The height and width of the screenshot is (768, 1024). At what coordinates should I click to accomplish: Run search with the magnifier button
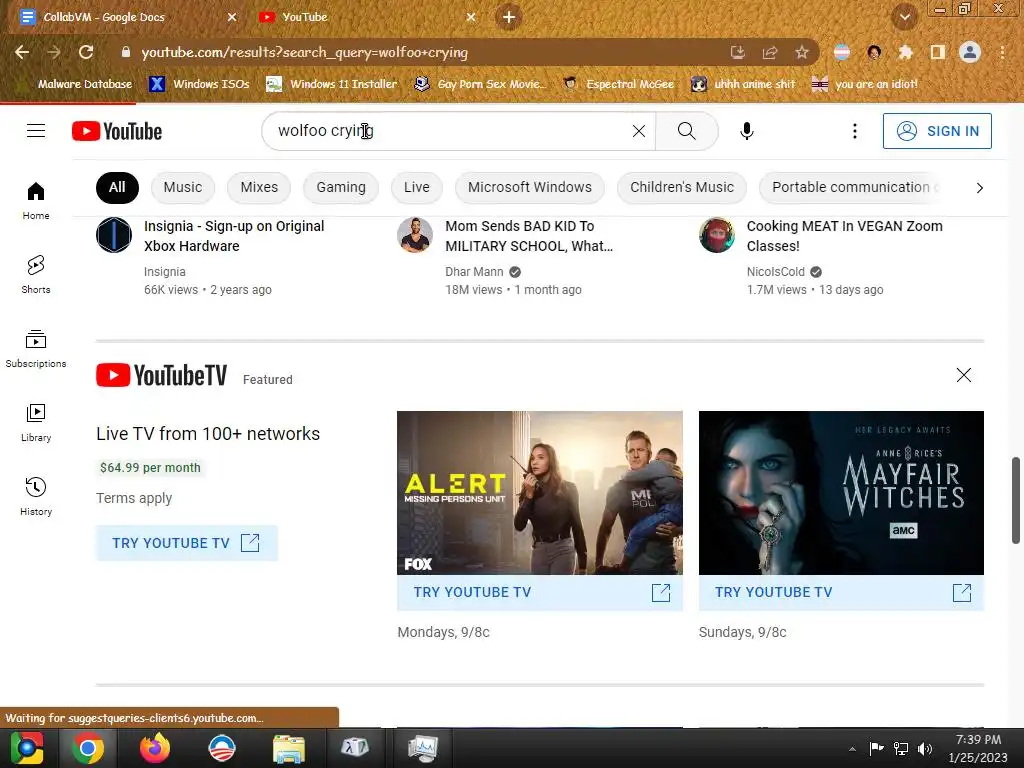point(686,131)
